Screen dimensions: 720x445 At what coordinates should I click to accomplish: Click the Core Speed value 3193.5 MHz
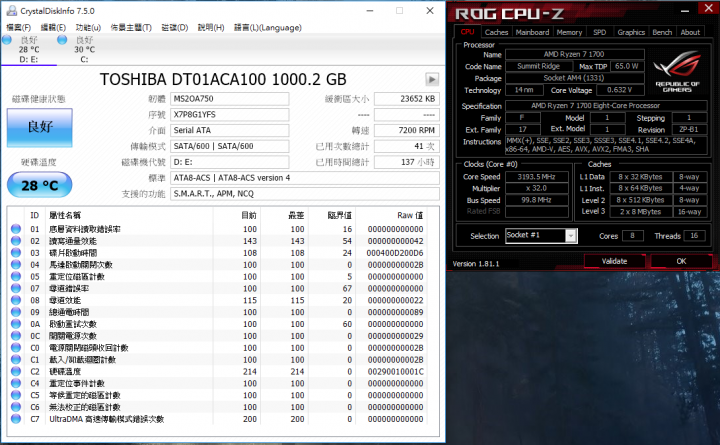tap(536, 177)
